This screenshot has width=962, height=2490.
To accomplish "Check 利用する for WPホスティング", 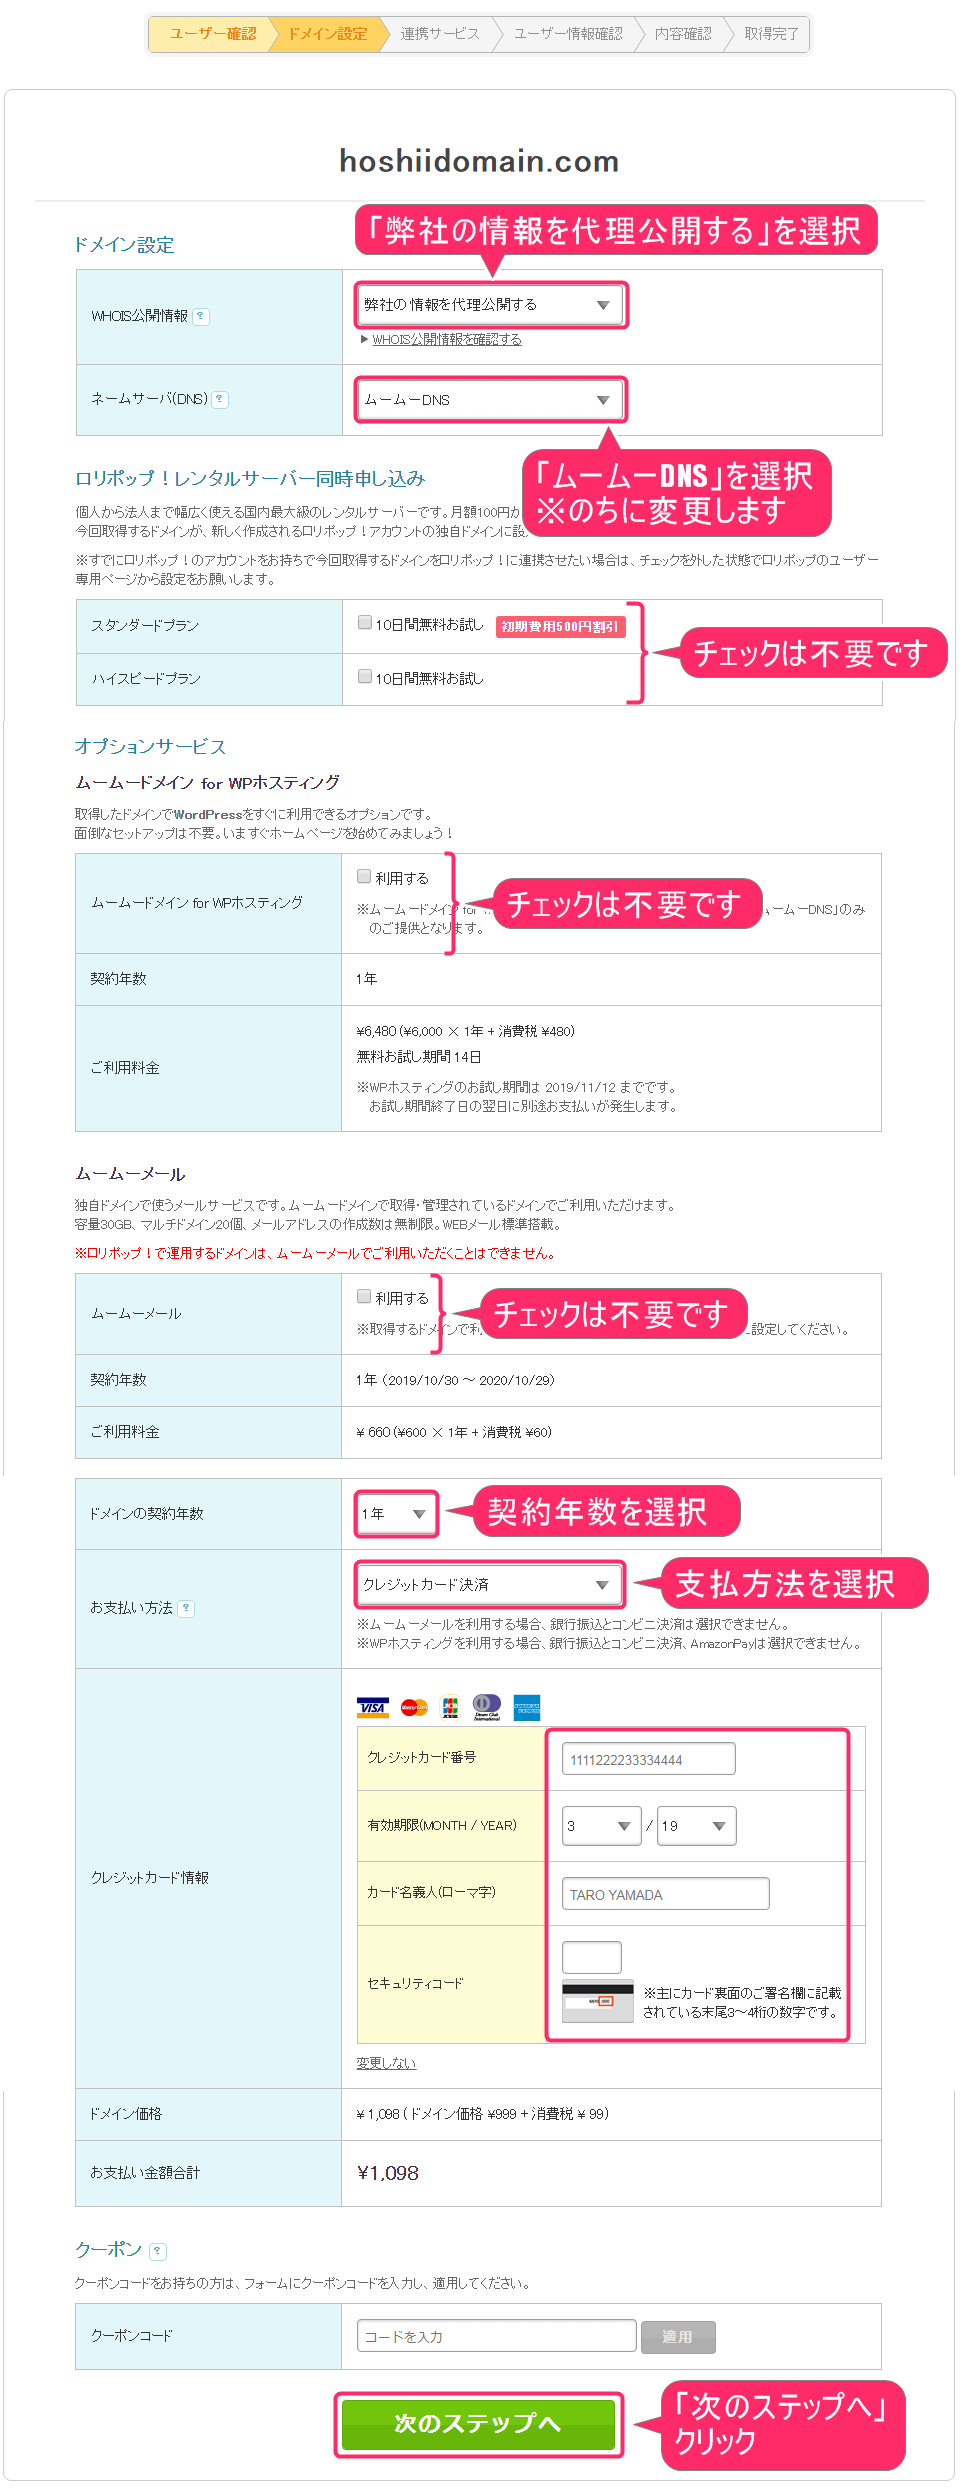I will coord(365,877).
